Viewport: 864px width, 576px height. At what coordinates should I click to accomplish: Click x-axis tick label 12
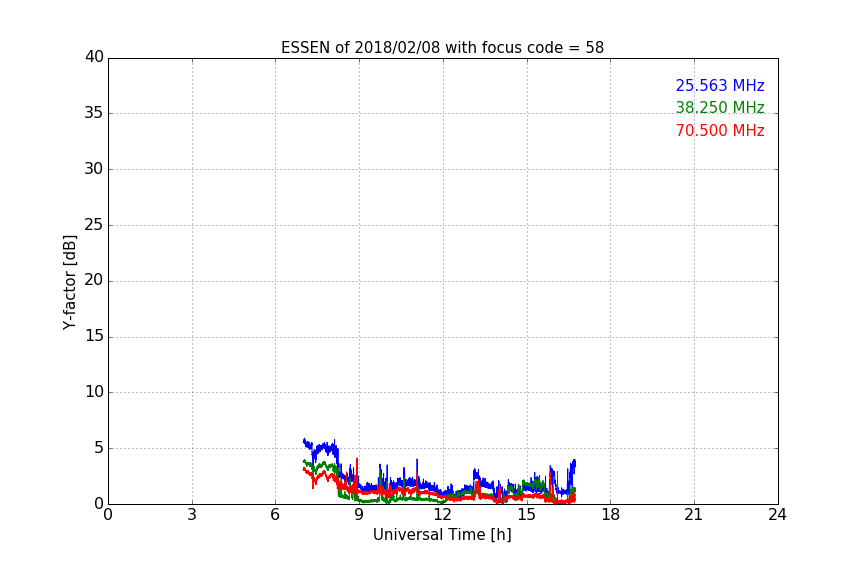pyautogui.click(x=443, y=515)
